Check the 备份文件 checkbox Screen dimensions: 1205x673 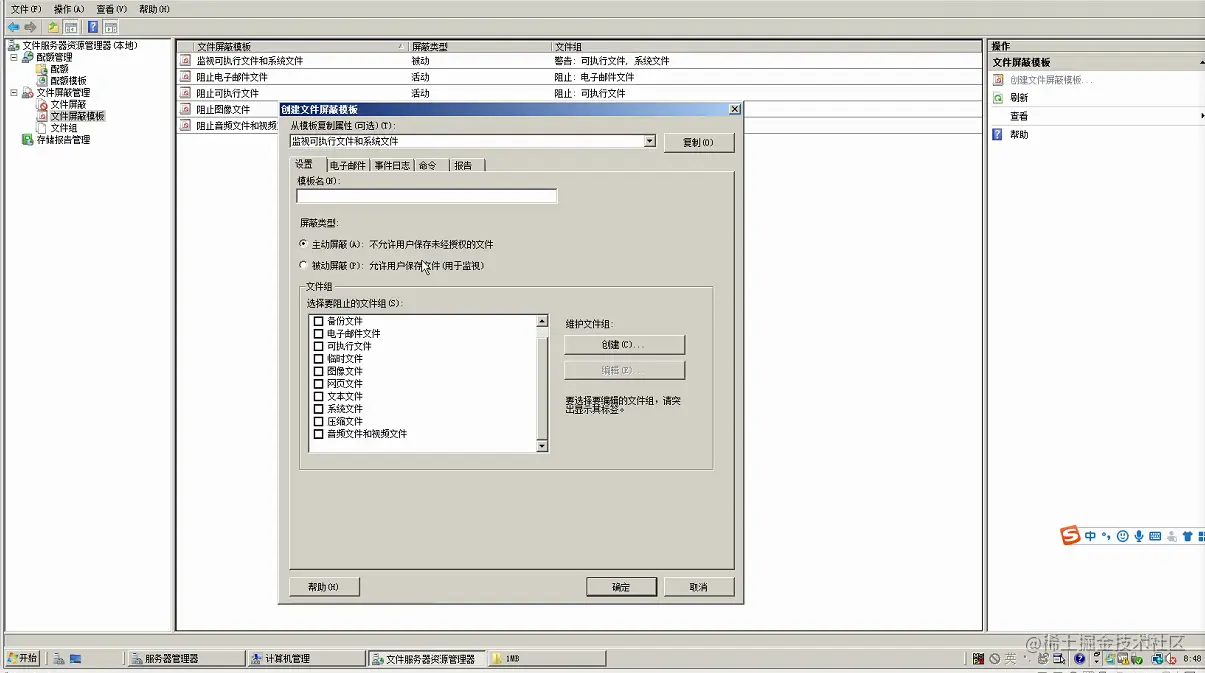[x=319, y=321]
